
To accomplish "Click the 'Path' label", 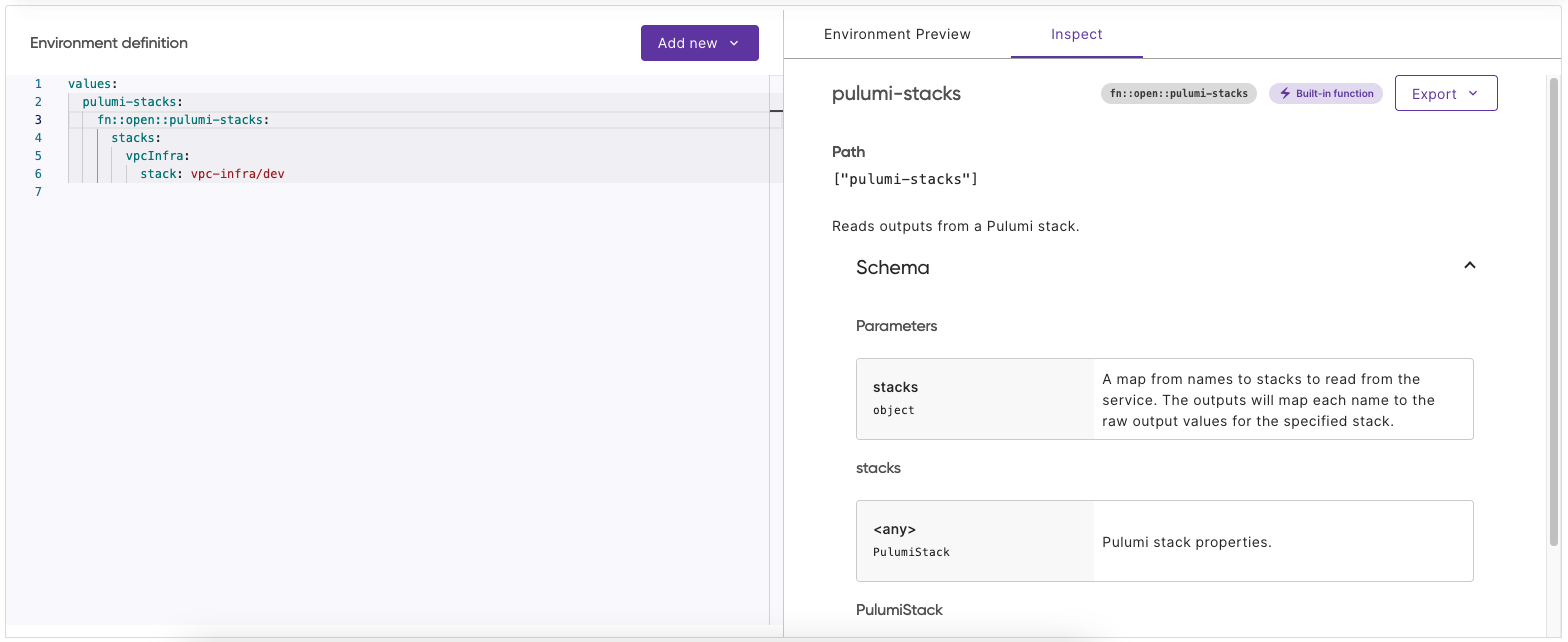I will coord(848,152).
